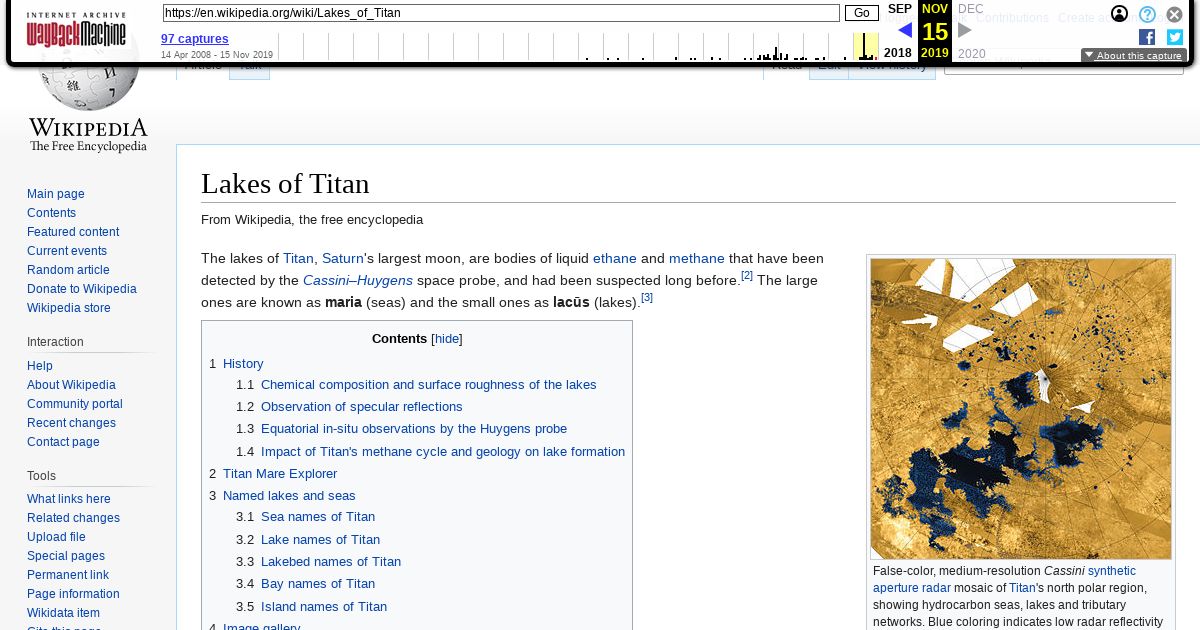Screen dimensions: 1200x630
Task: Click the capture sparkline timeline graph
Action: point(578,46)
